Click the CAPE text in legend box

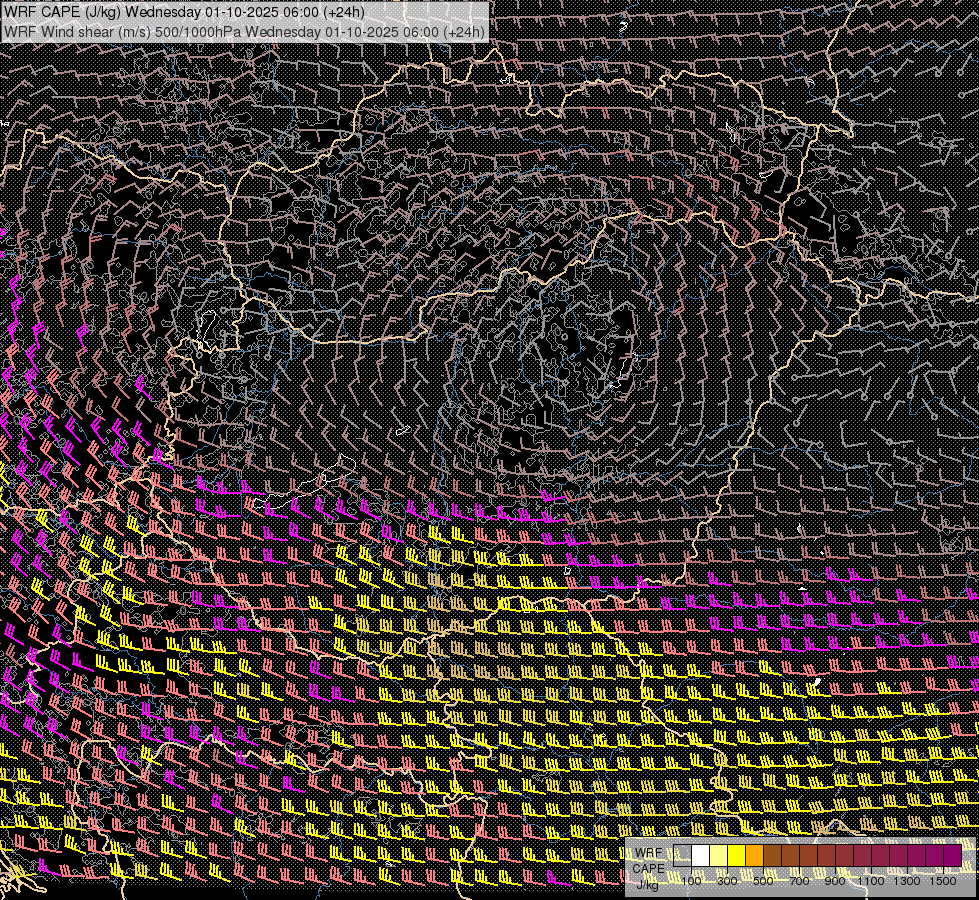click(x=648, y=869)
